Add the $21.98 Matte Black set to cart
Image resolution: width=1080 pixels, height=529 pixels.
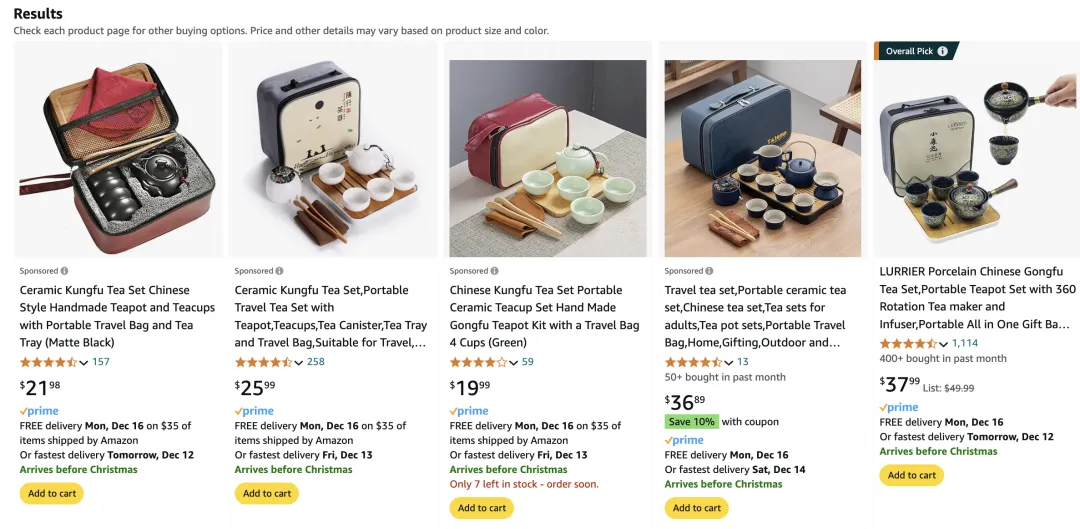[51, 493]
